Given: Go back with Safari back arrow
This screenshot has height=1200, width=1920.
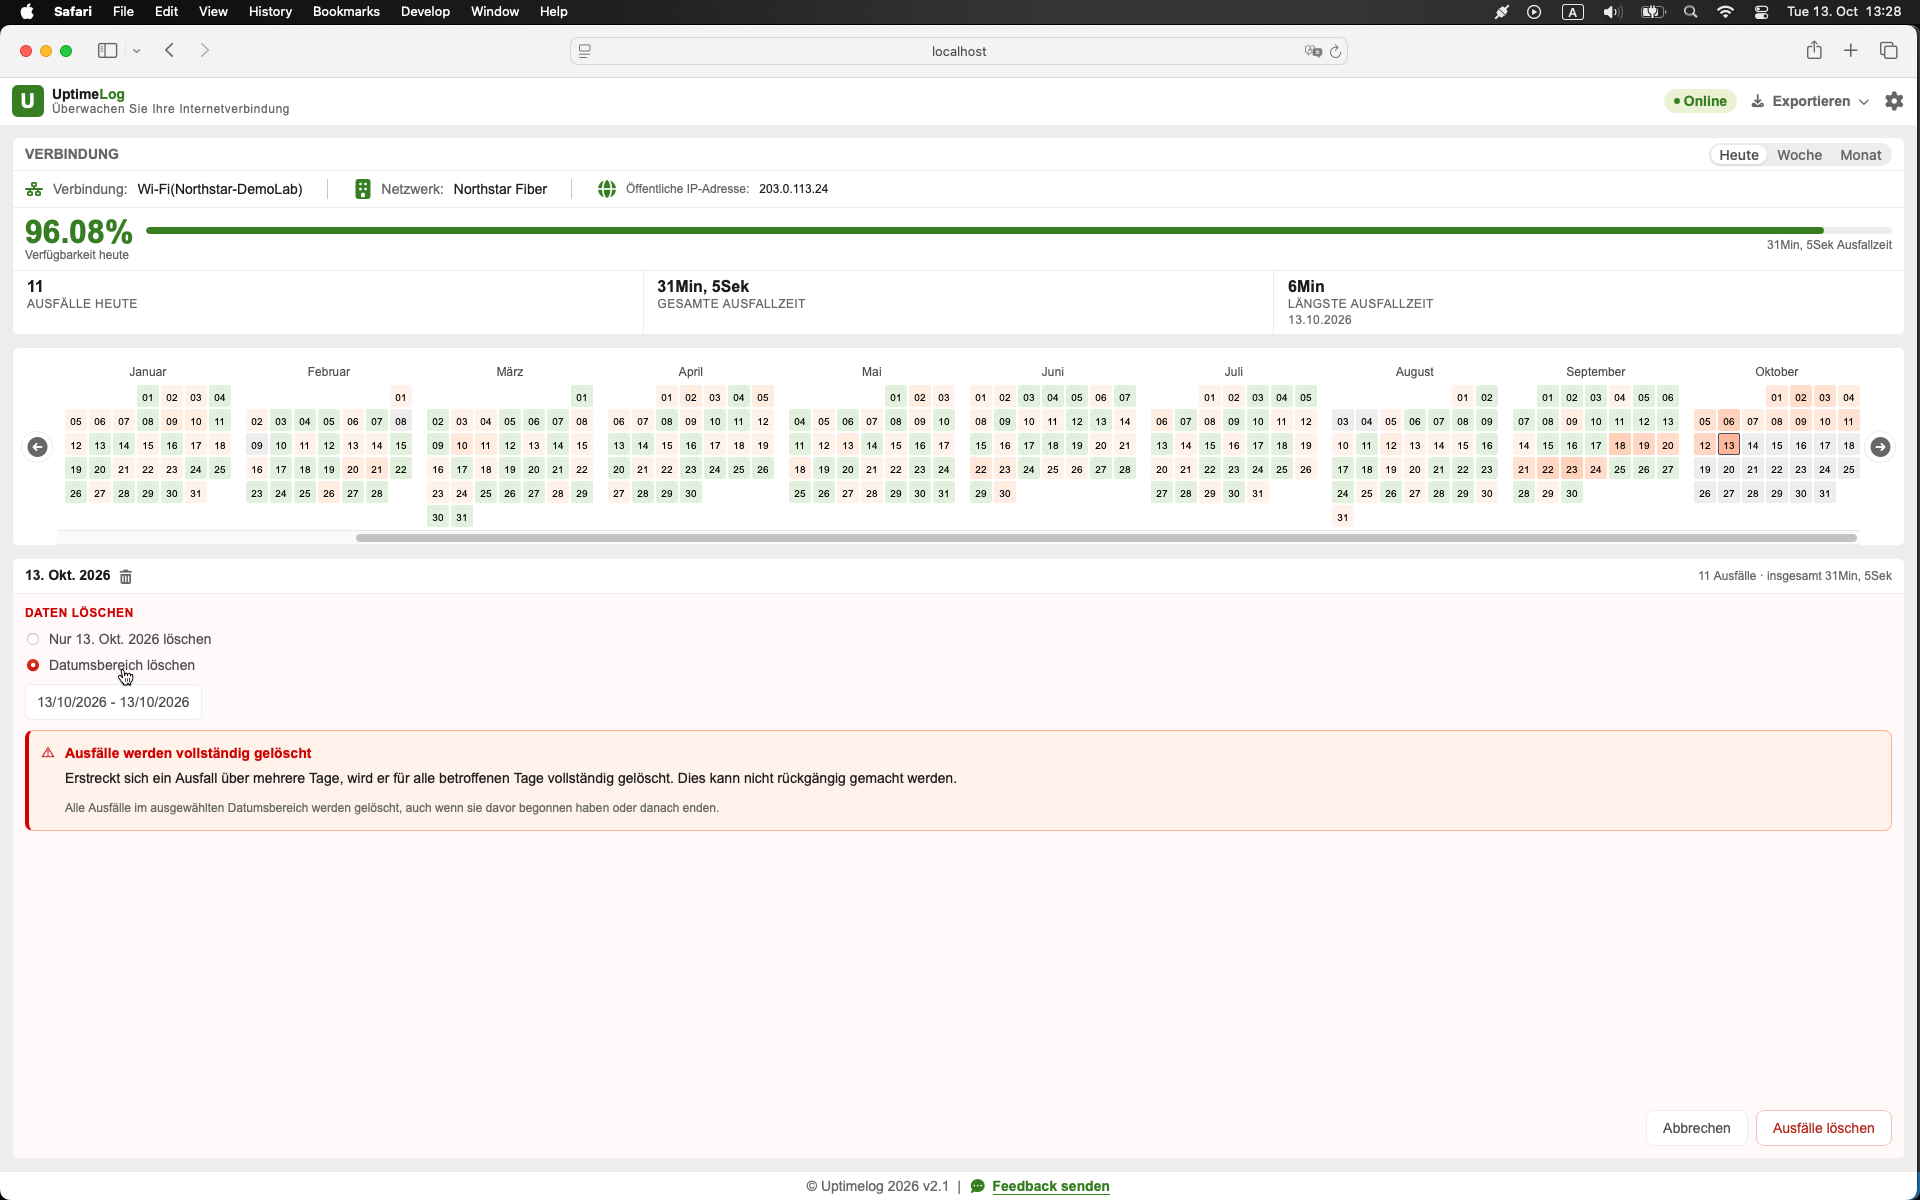Looking at the screenshot, I should point(170,51).
